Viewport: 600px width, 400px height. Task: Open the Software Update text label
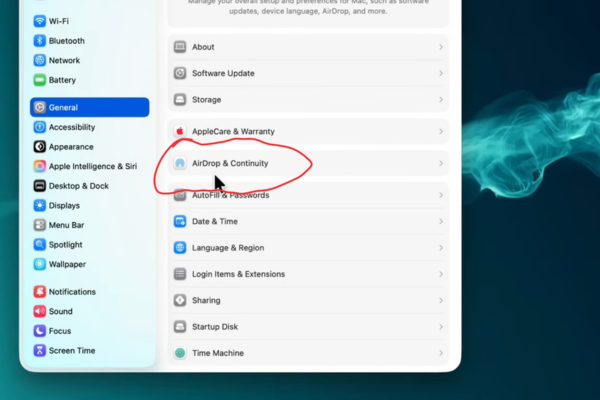(x=223, y=73)
